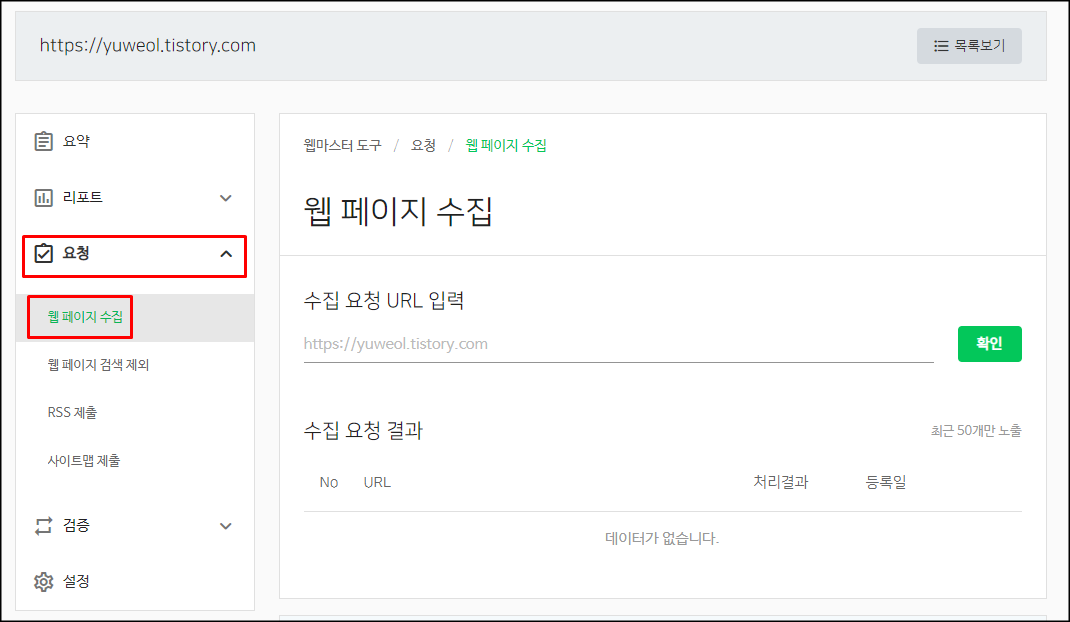The width and height of the screenshot is (1070, 622).
Task: Click the 데이터가 없습니다. message
Action: pos(662,538)
